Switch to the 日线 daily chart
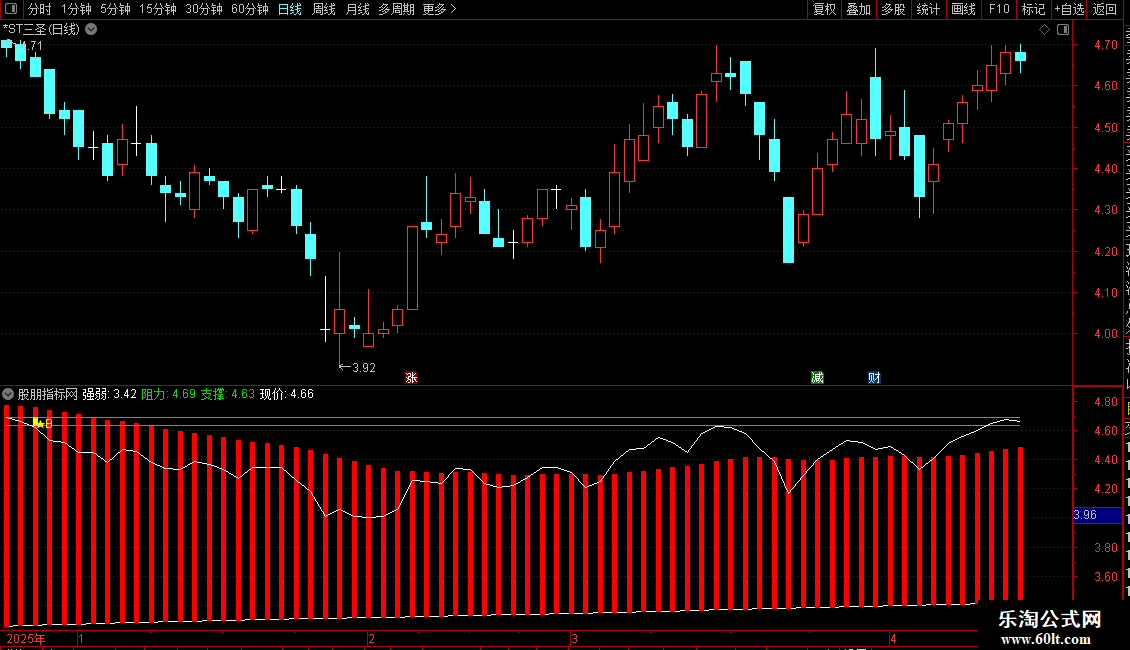This screenshot has width=1130, height=650. 290,9
